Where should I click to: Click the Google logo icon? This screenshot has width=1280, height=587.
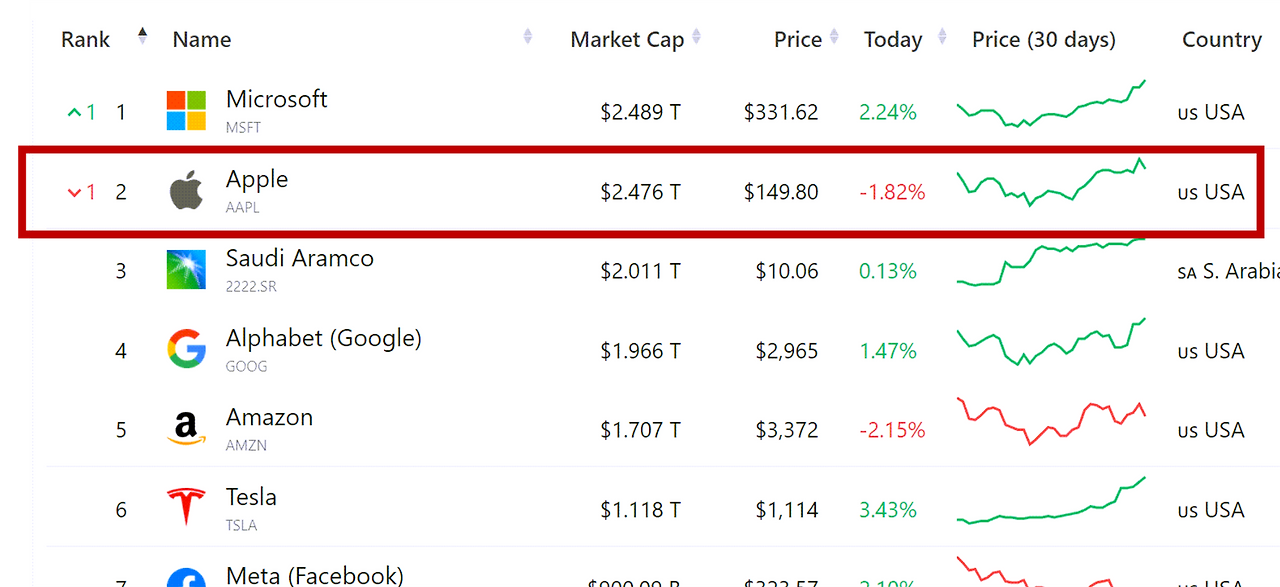pos(186,349)
